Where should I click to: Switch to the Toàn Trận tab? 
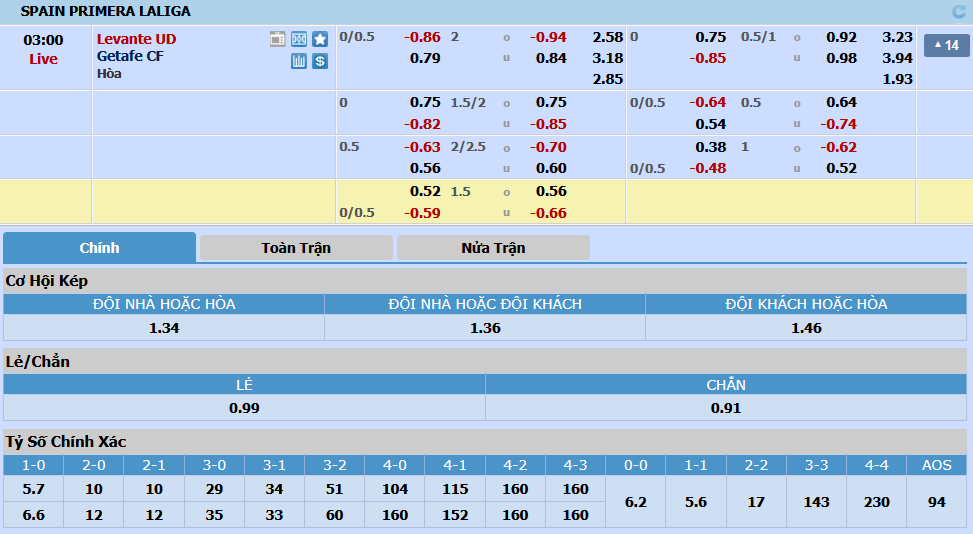click(x=296, y=248)
